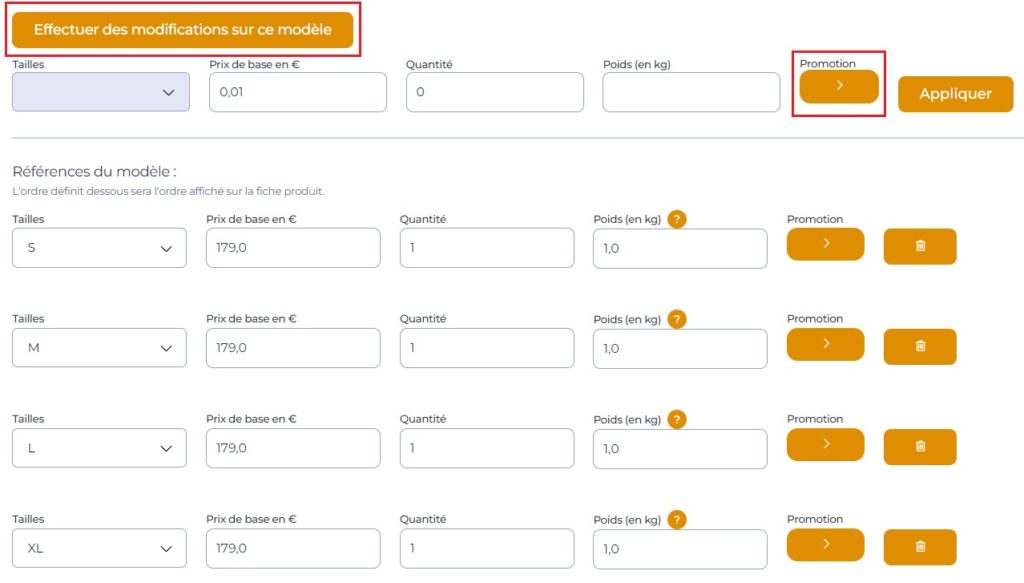Open the Tailles dropdown showing M
The image size is (1024, 583).
click(99, 348)
